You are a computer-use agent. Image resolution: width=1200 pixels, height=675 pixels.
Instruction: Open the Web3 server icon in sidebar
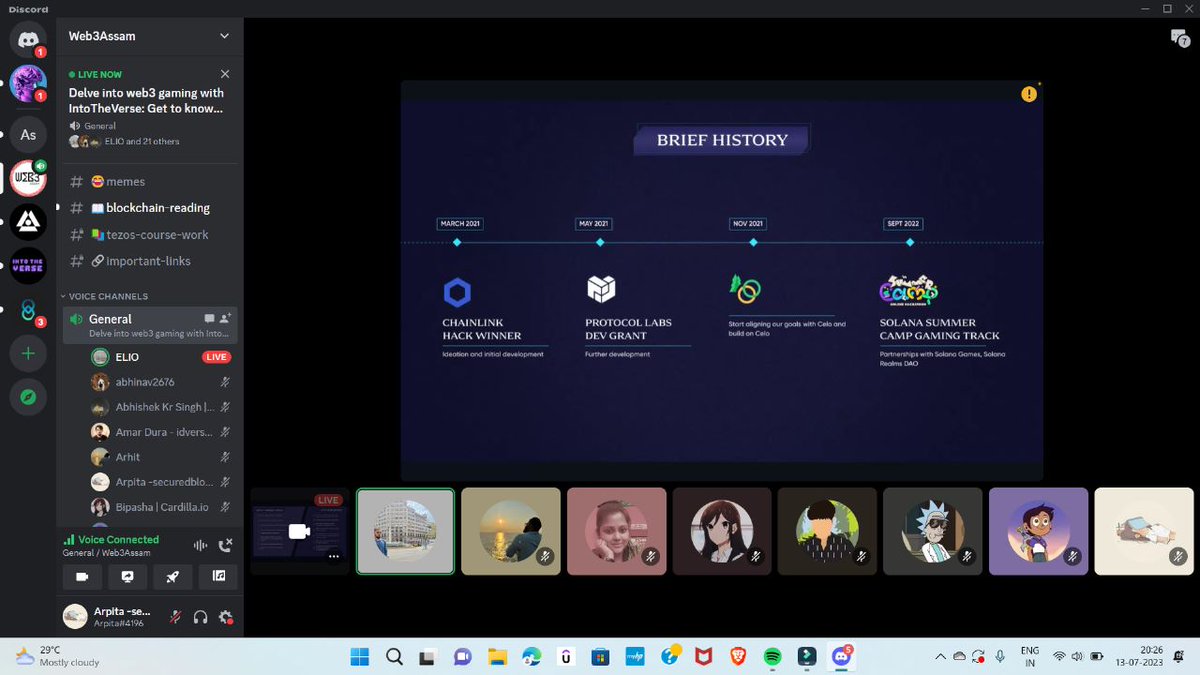coord(28,178)
